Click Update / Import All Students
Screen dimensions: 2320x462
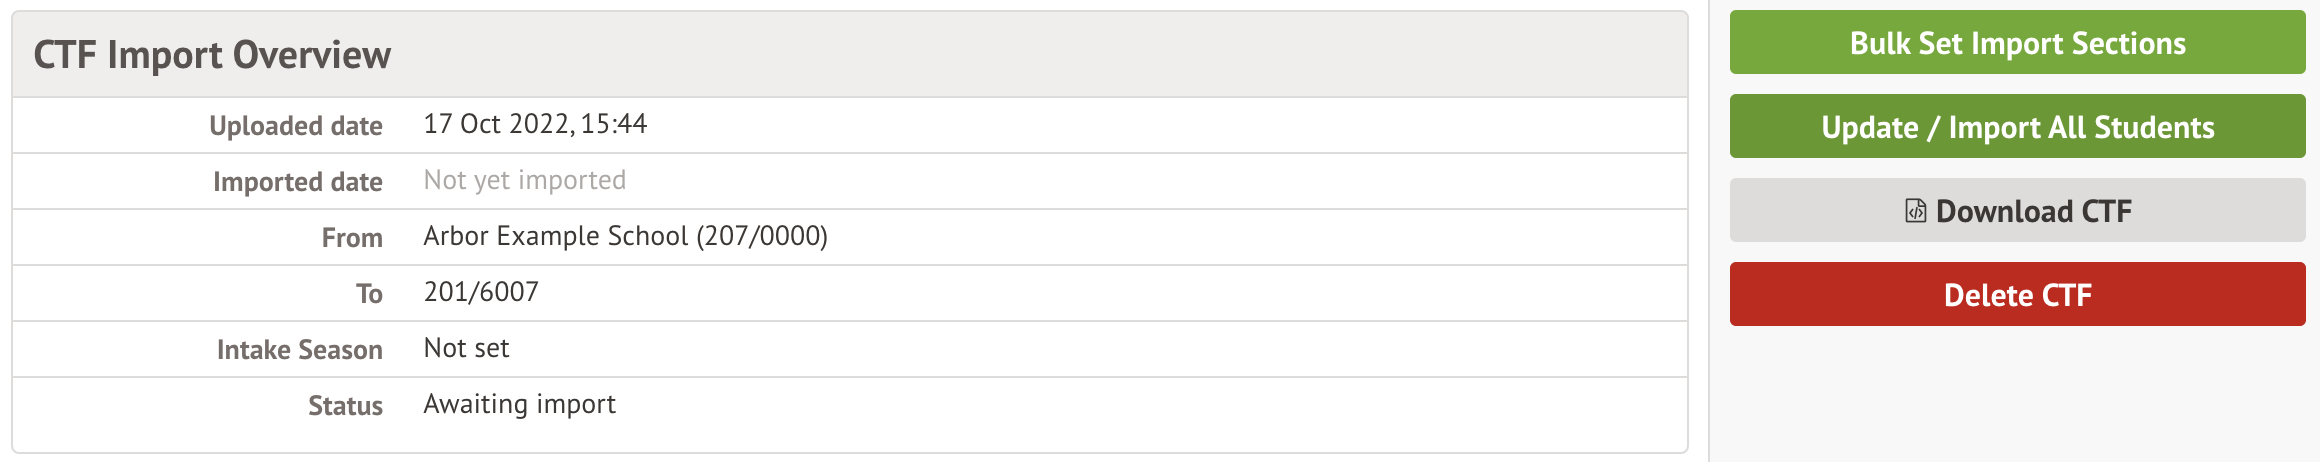click(x=2017, y=127)
